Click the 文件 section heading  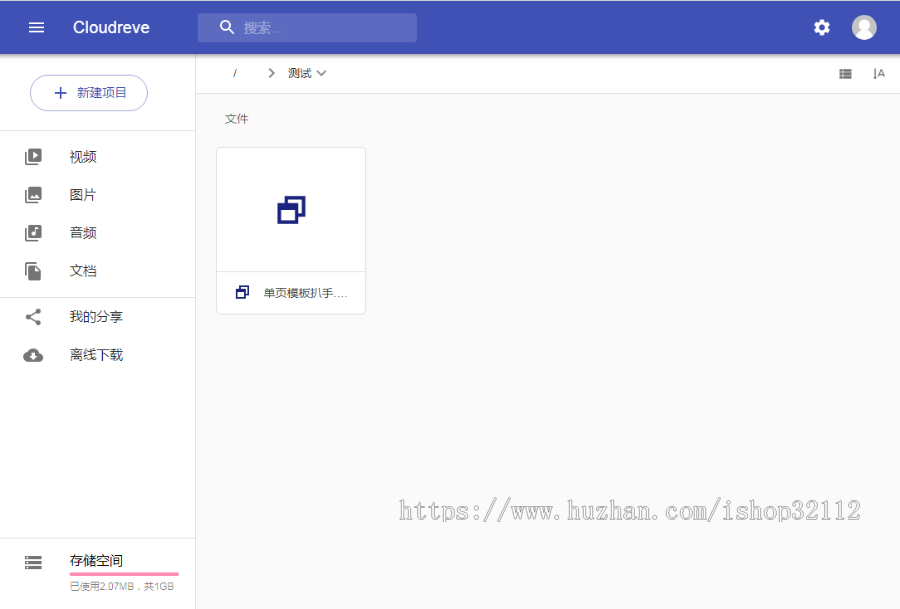[x=236, y=119]
